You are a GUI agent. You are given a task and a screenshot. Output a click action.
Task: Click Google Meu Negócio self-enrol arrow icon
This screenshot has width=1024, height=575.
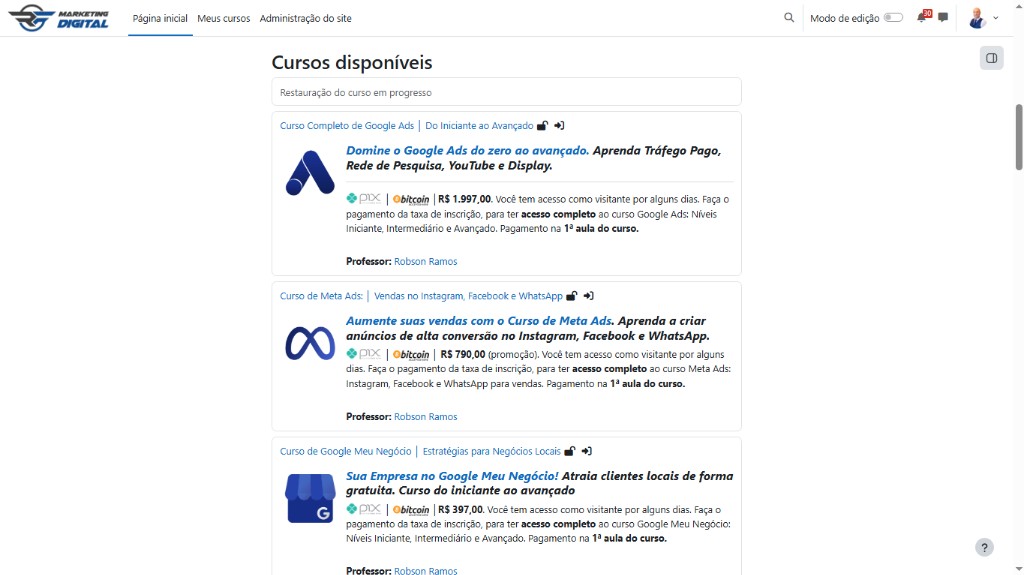point(586,451)
